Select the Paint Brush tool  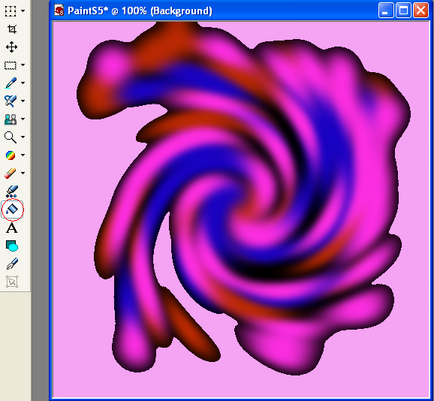tap(10, 101)
